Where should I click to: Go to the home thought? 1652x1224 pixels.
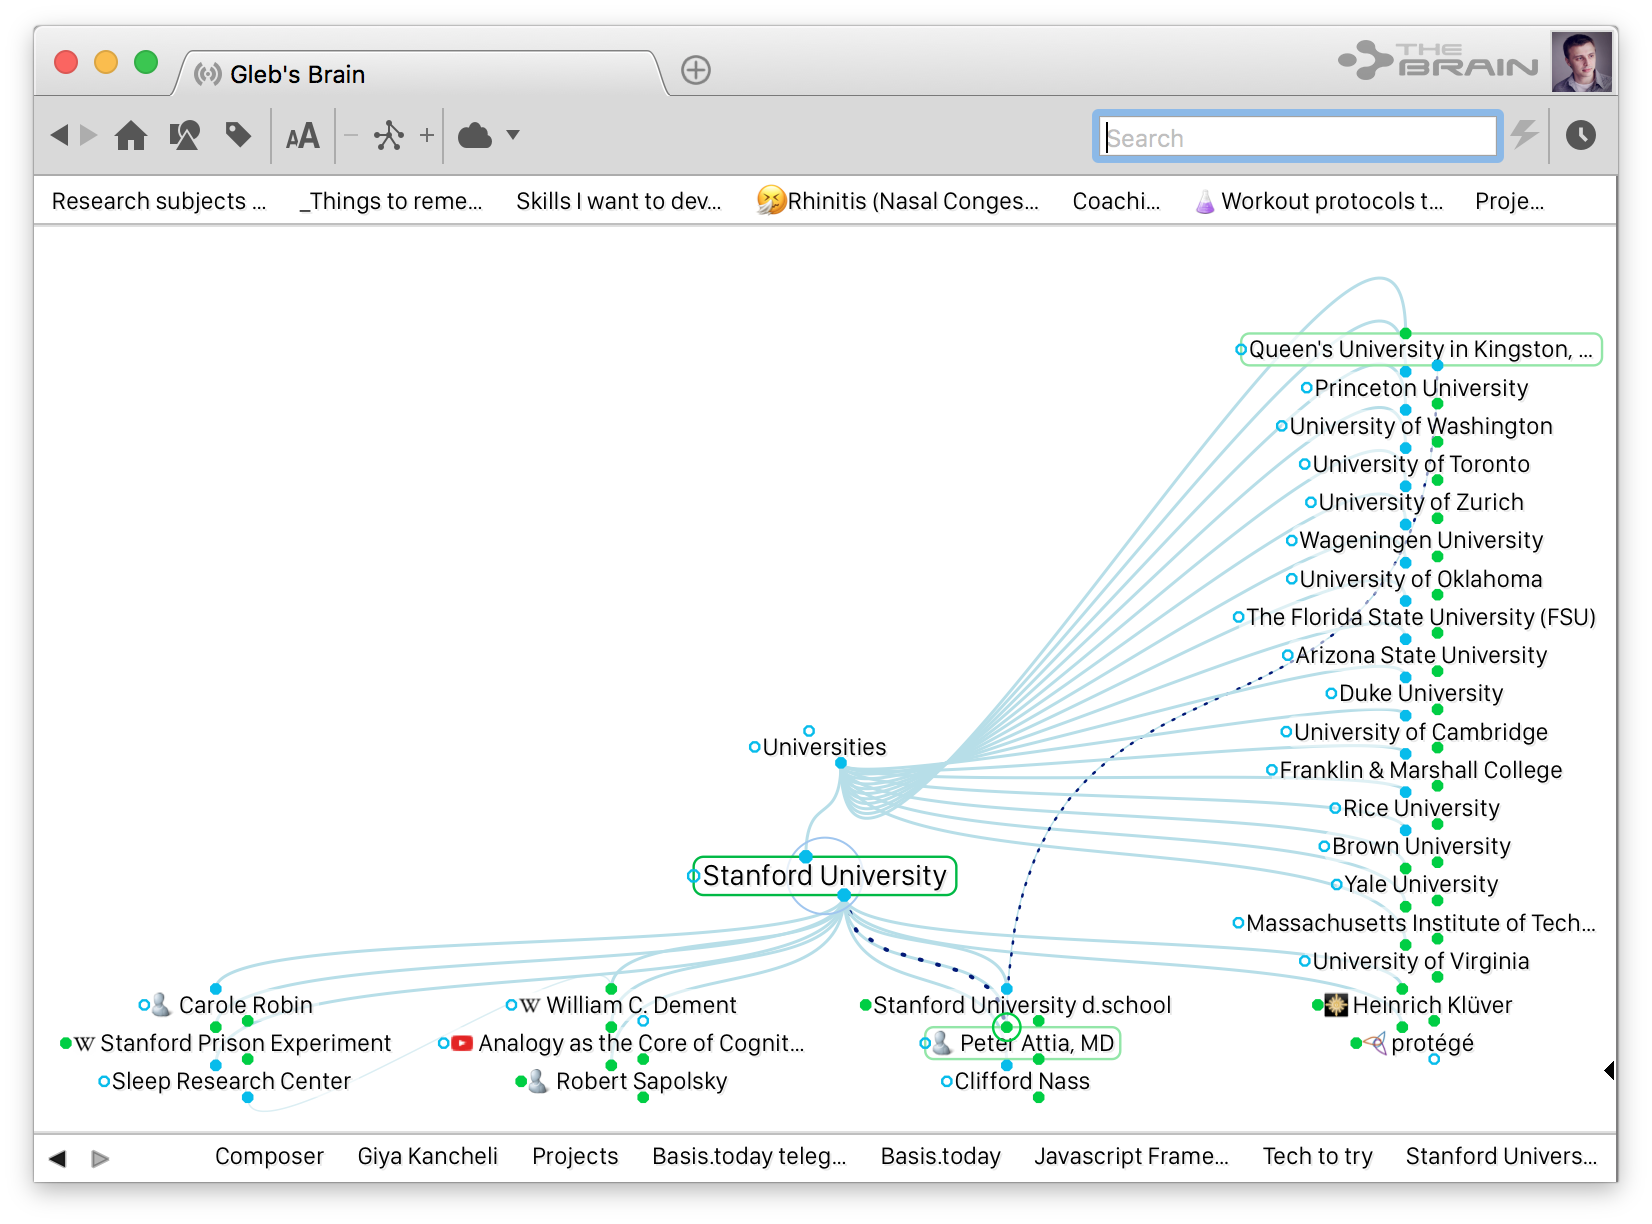coord(131,135)
